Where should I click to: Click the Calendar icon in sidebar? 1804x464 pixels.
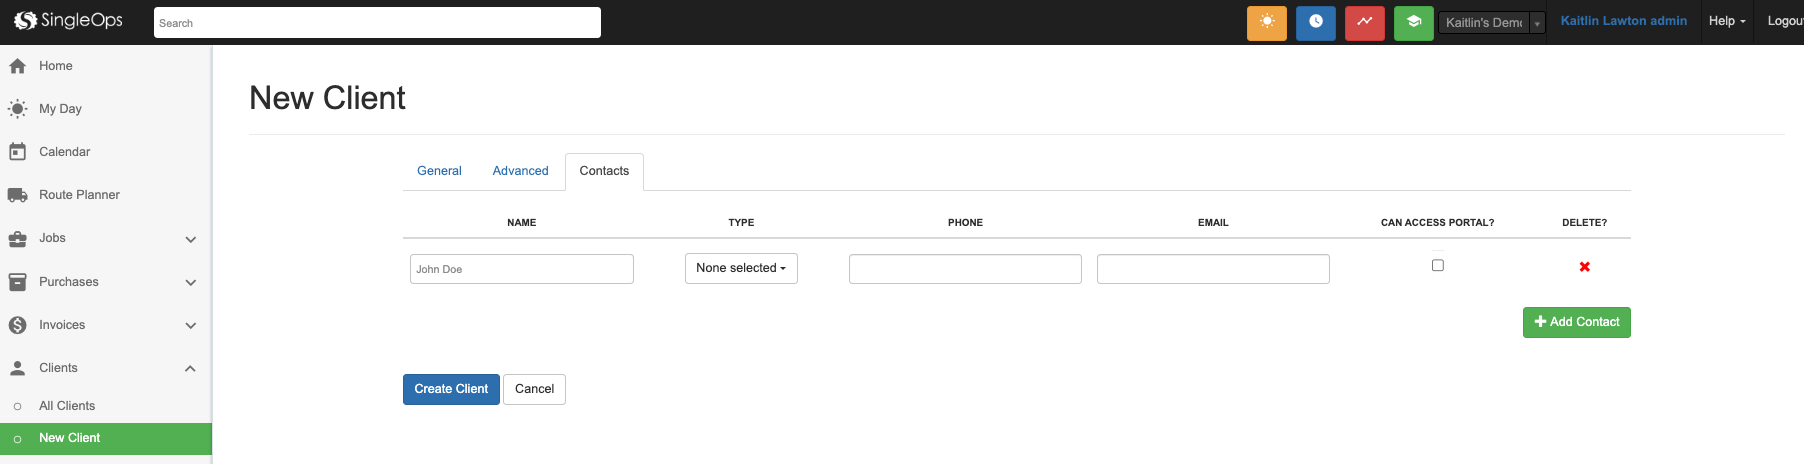pos(17,152)
